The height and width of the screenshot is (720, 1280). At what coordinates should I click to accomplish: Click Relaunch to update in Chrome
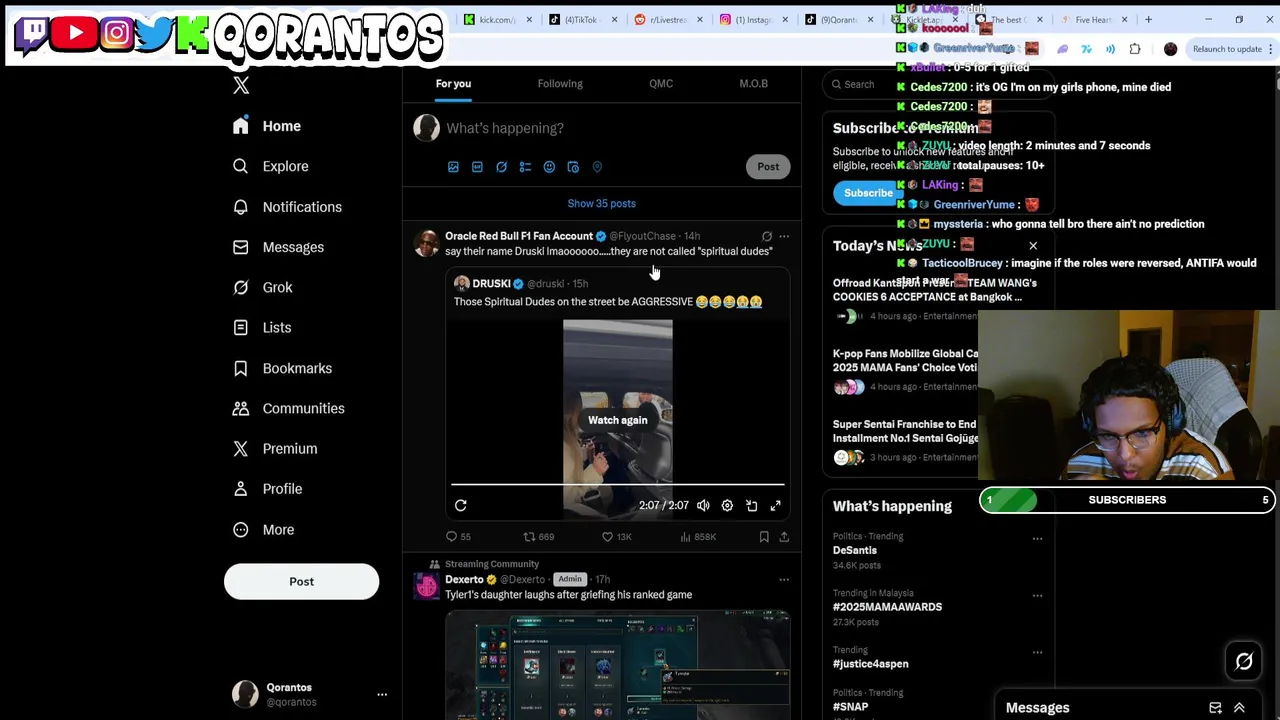click(1227, 49)
